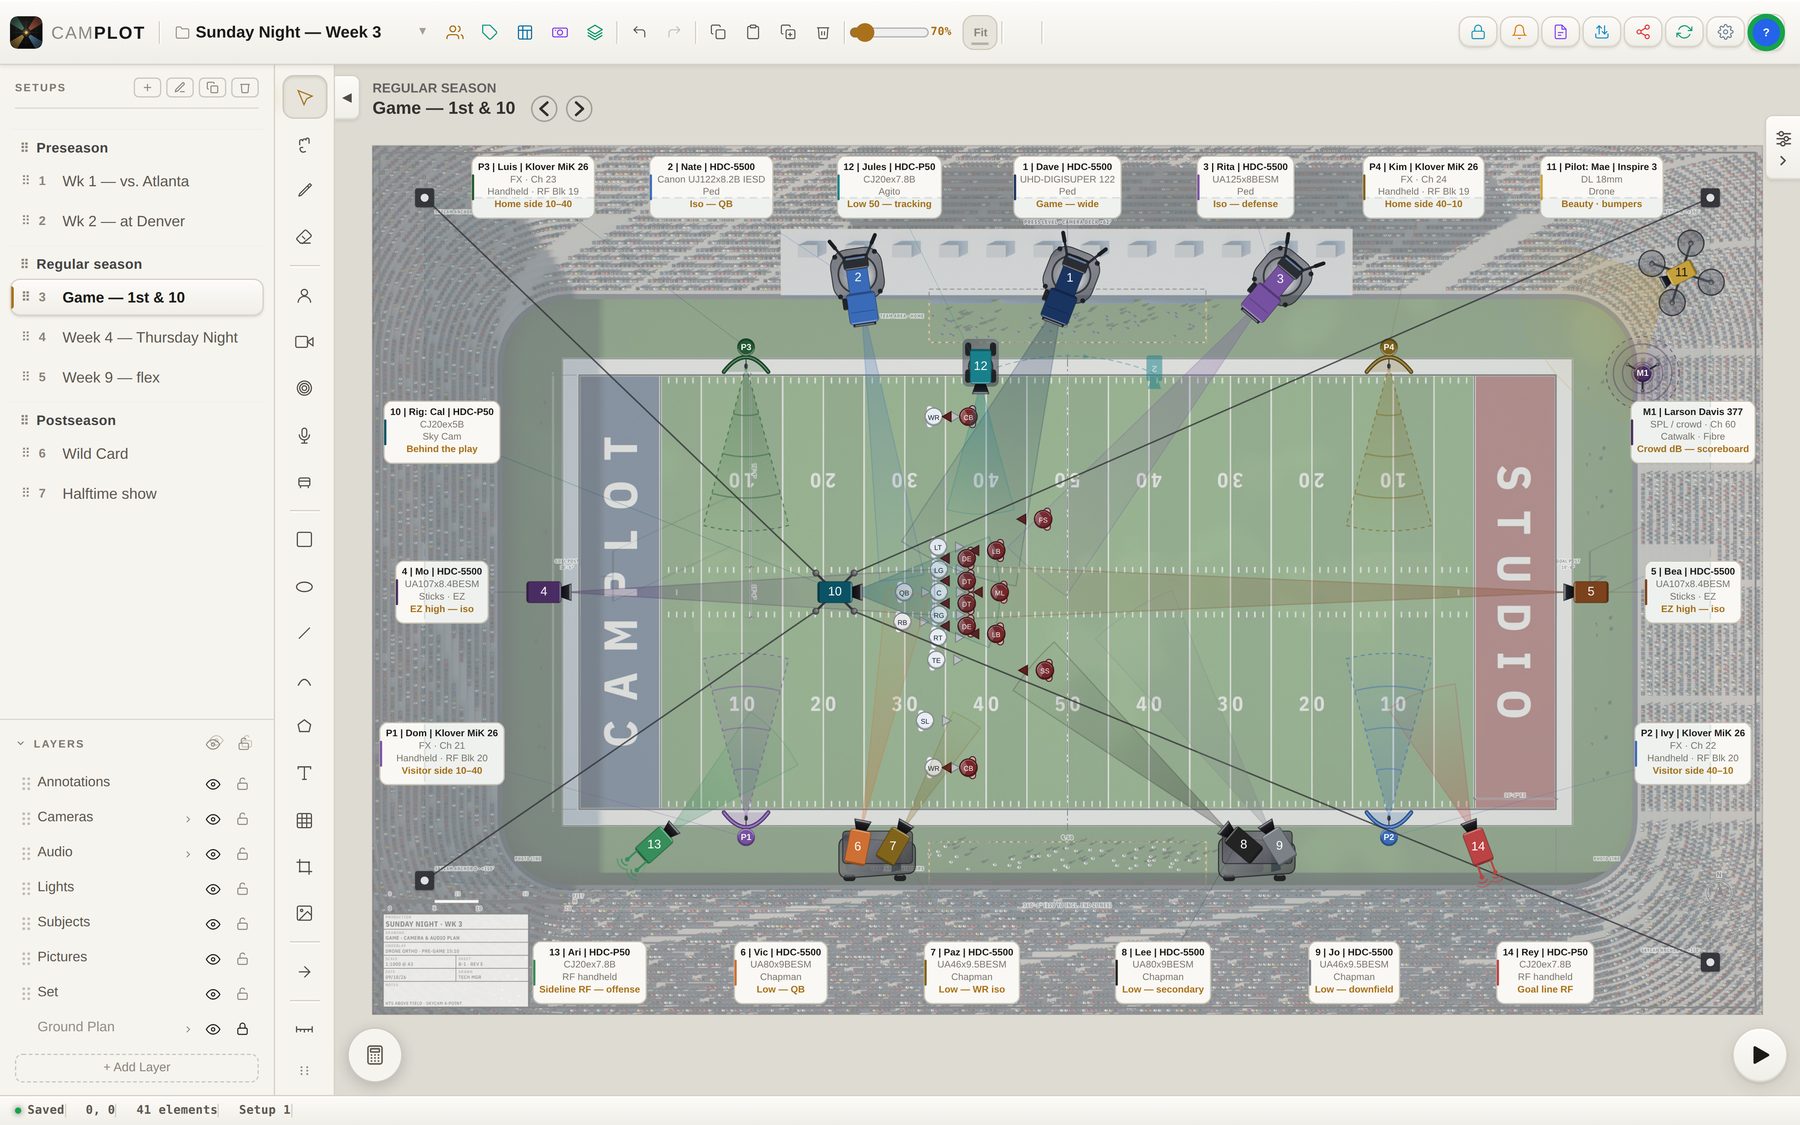Viewport: 1800px width, 1125px height.
Task: Collapse the Layers panel section
Action: point(21,744)
